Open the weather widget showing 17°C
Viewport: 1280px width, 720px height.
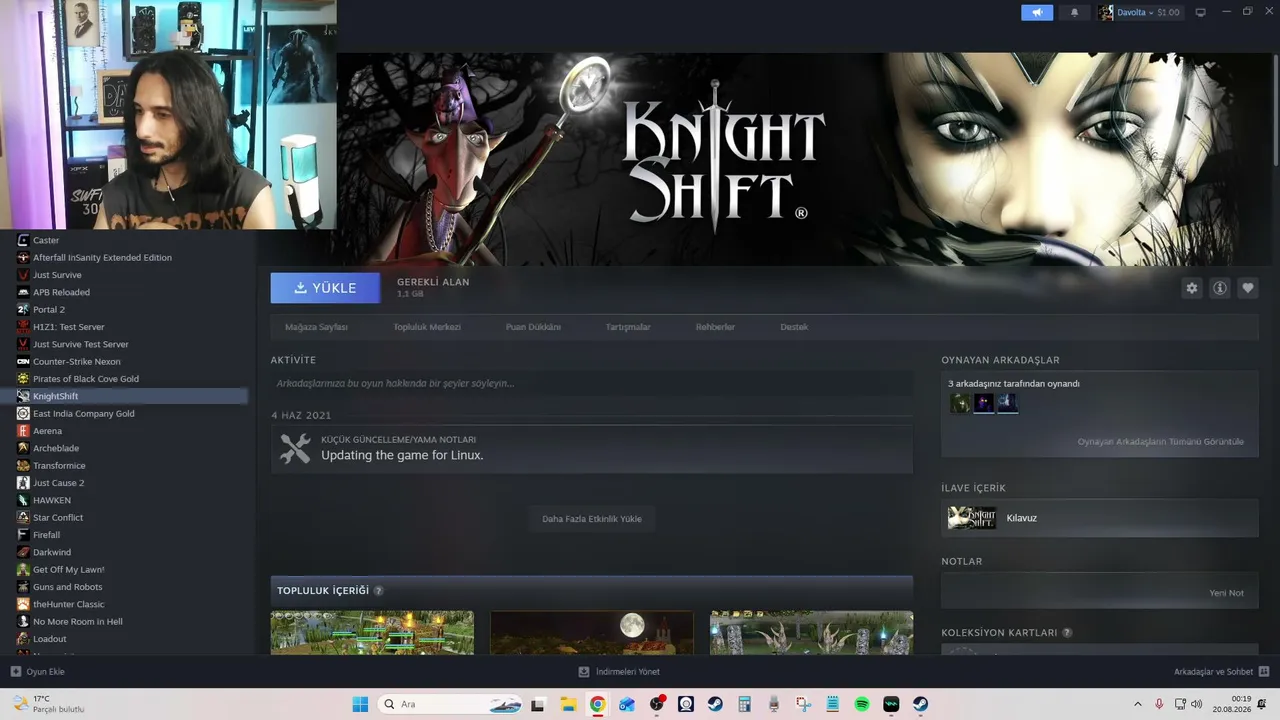pyautogui.click(x=48, y=704)
